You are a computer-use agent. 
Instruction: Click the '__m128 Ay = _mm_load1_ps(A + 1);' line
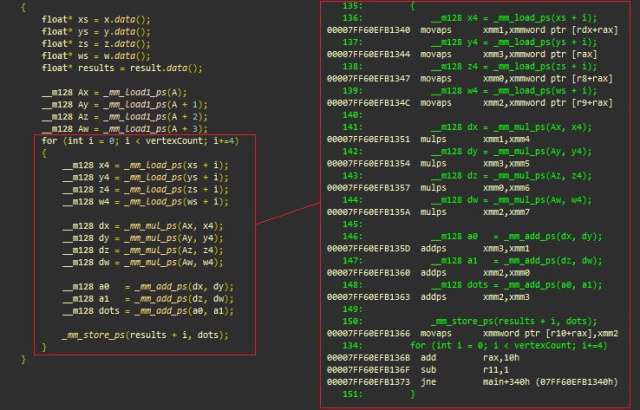pos(124,105)
